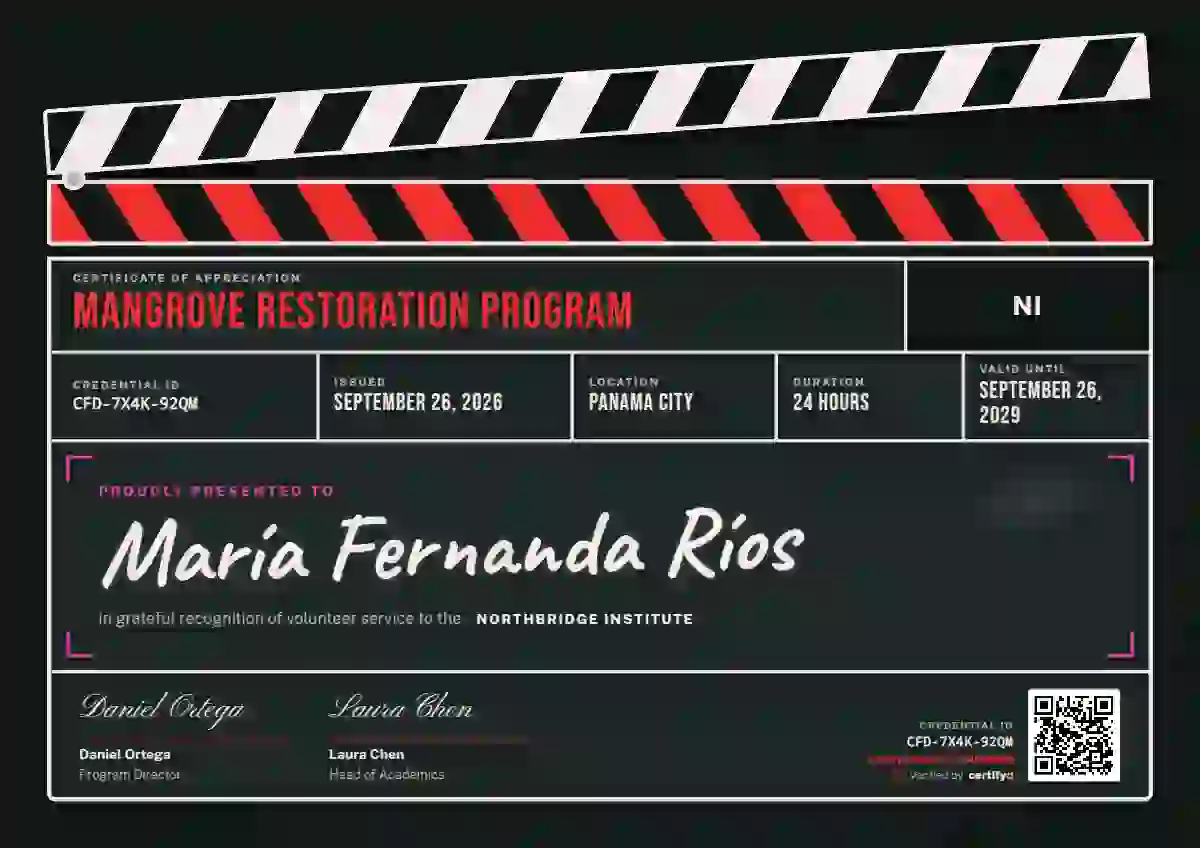
Task: Click the 'Head of Academics' title text
Action: point(387,774)
